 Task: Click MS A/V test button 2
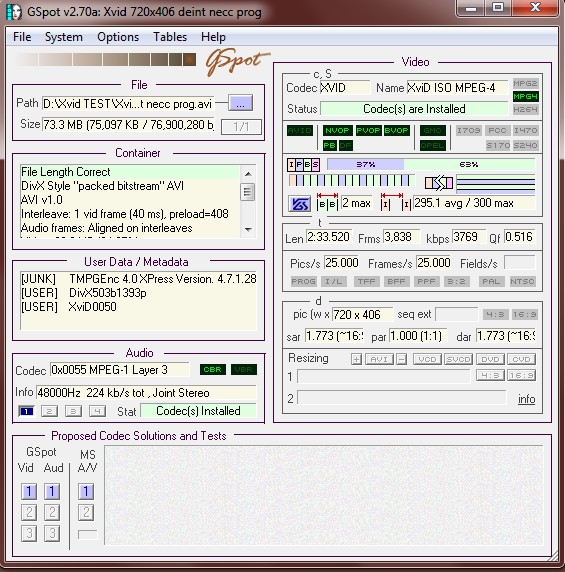86,512
